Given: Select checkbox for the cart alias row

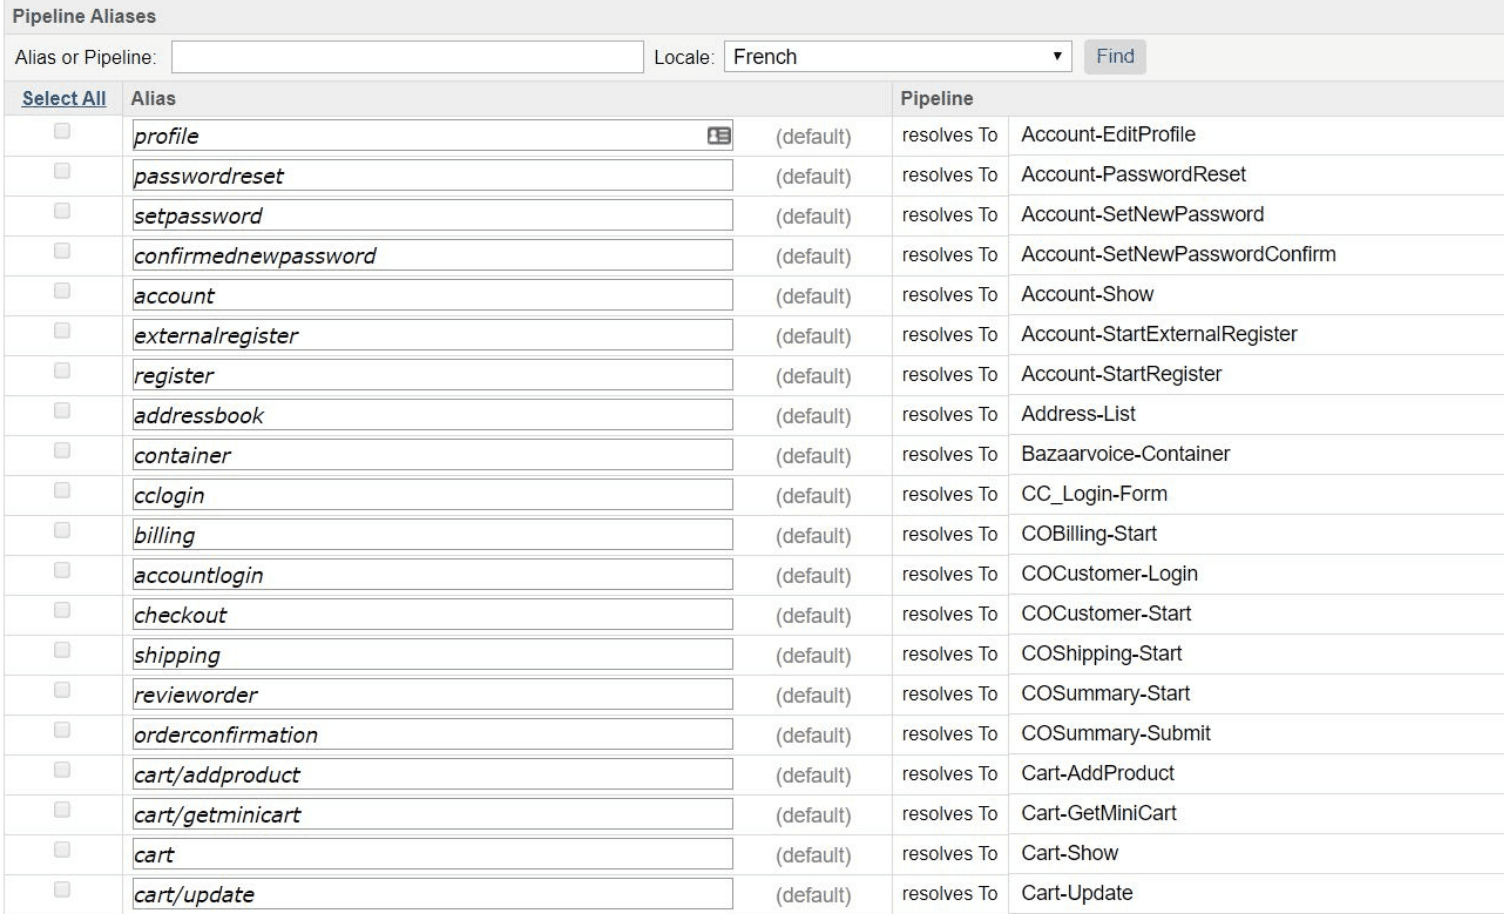Looking at the screenshot, I should pyautogui.click(x=62, y=851).
